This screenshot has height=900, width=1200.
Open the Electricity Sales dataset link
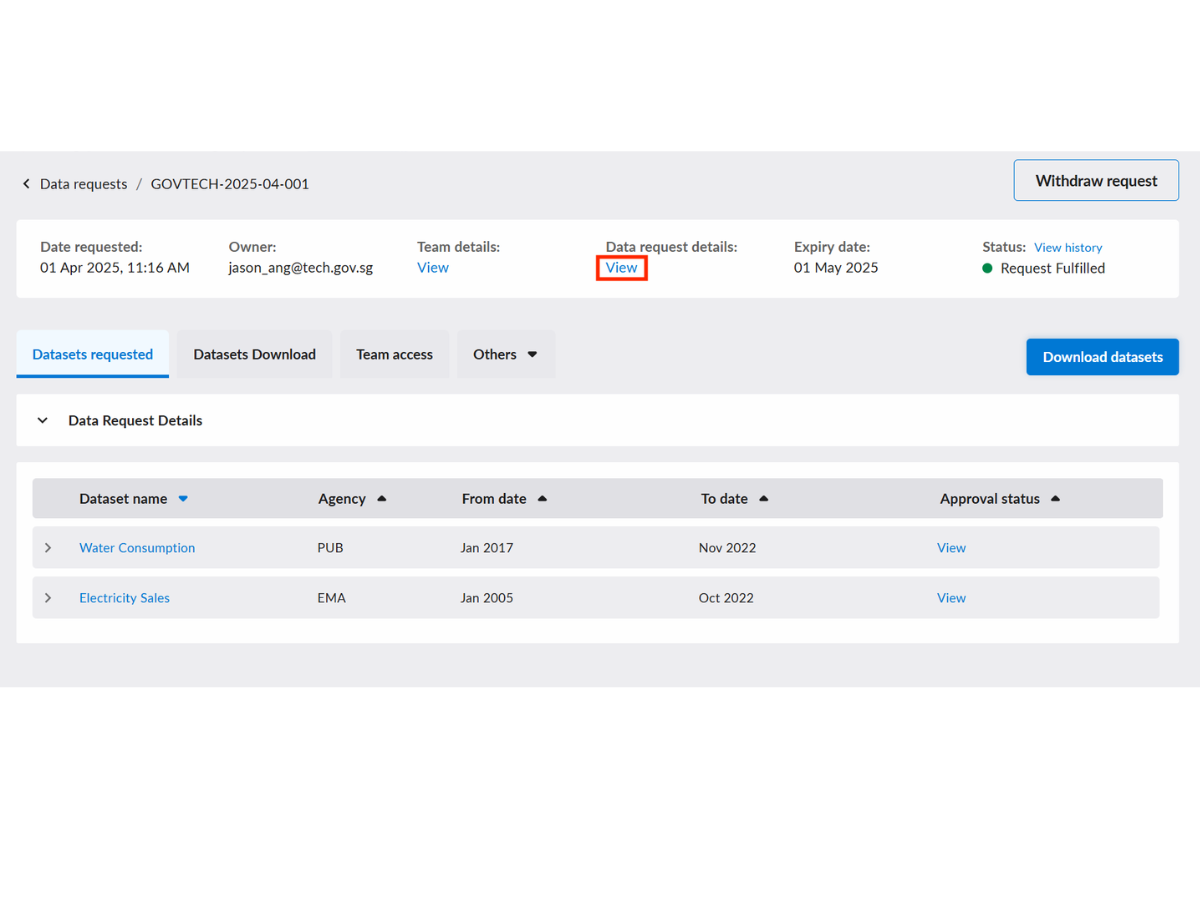click(124, 598)
